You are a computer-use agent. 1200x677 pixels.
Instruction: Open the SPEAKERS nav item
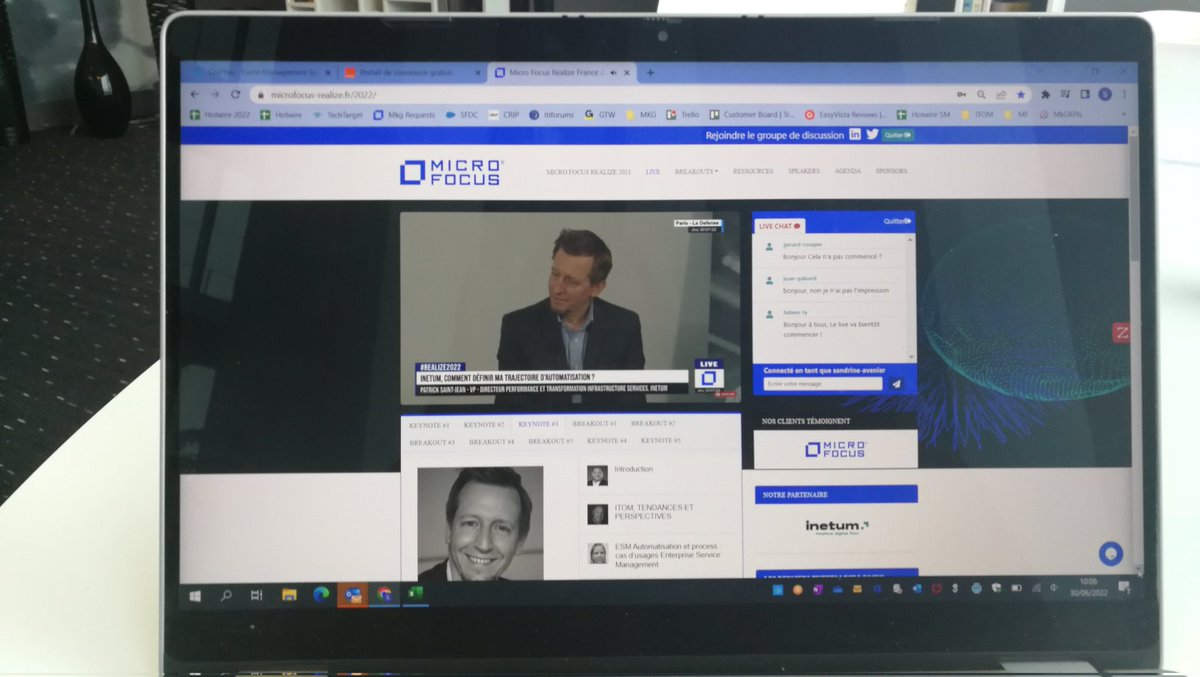click(x=804, y=172)
